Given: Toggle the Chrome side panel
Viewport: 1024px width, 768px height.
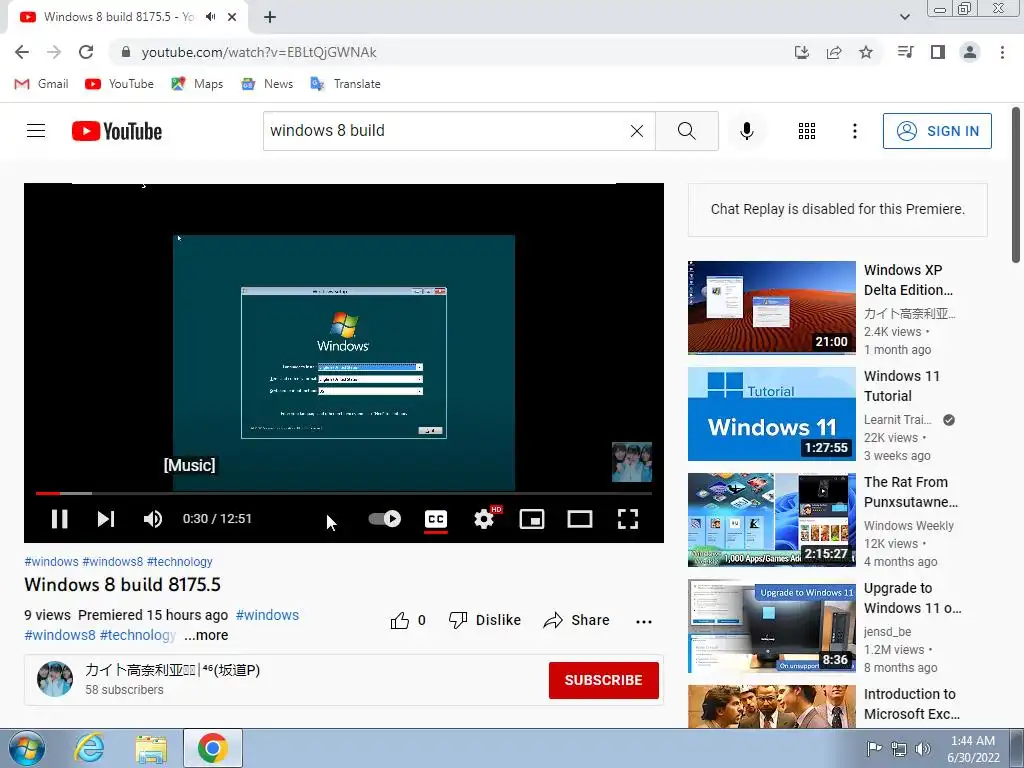Looking at the screenshot, I should coord(938,52).
